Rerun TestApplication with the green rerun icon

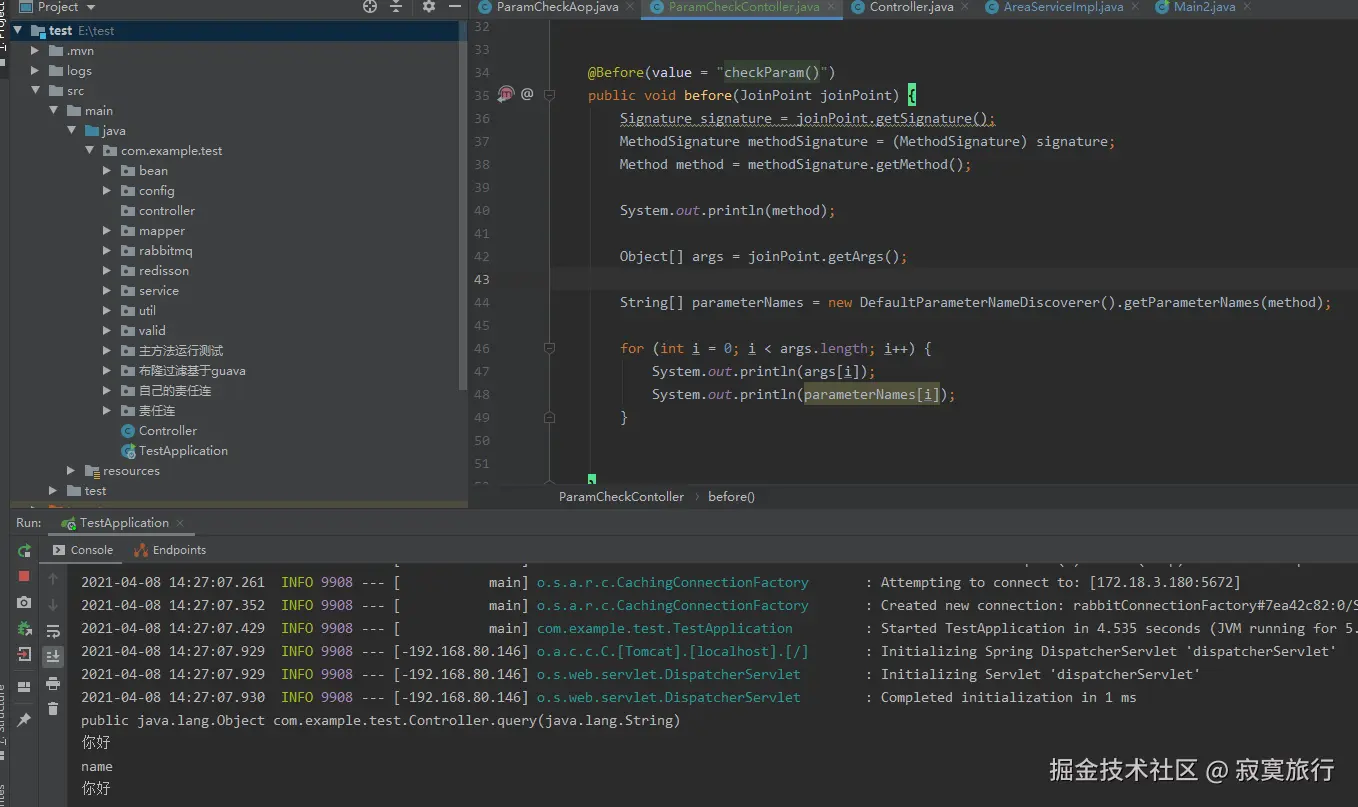[24, 551]
